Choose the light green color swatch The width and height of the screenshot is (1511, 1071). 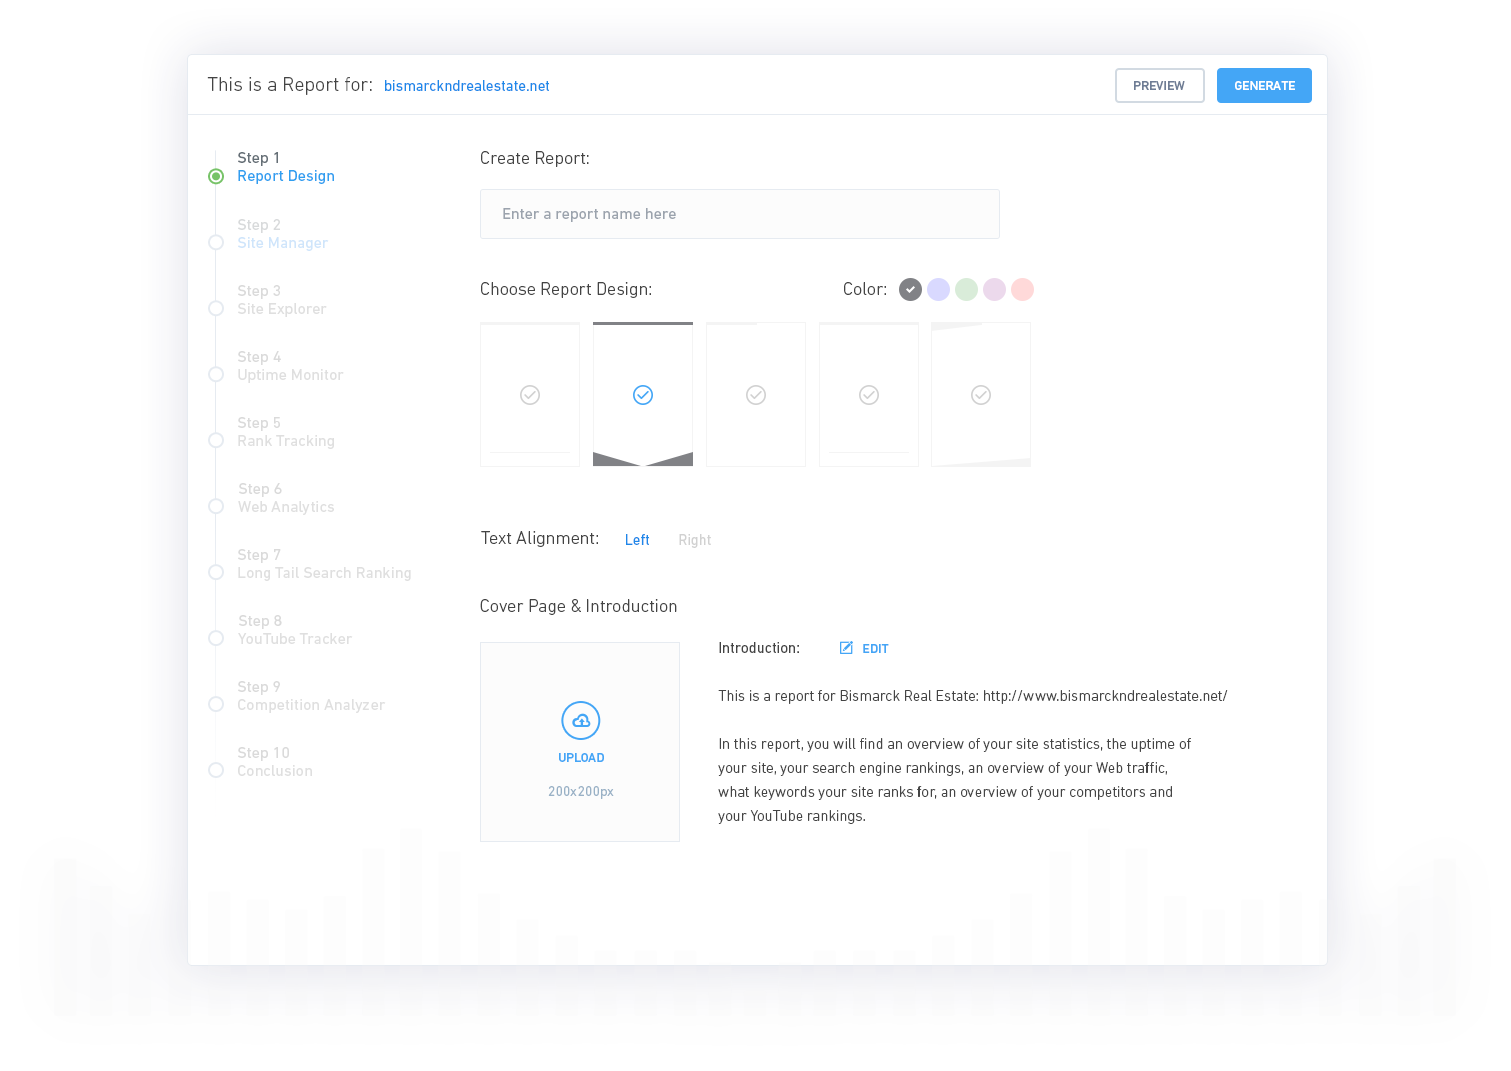tap(966, 290)
